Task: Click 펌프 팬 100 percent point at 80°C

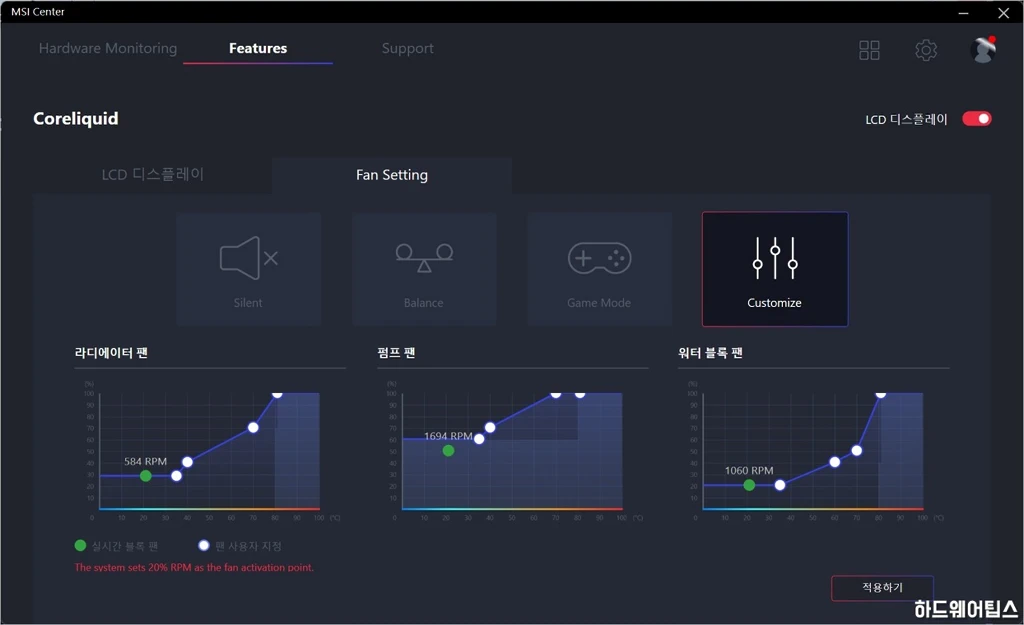Action: 580,393
